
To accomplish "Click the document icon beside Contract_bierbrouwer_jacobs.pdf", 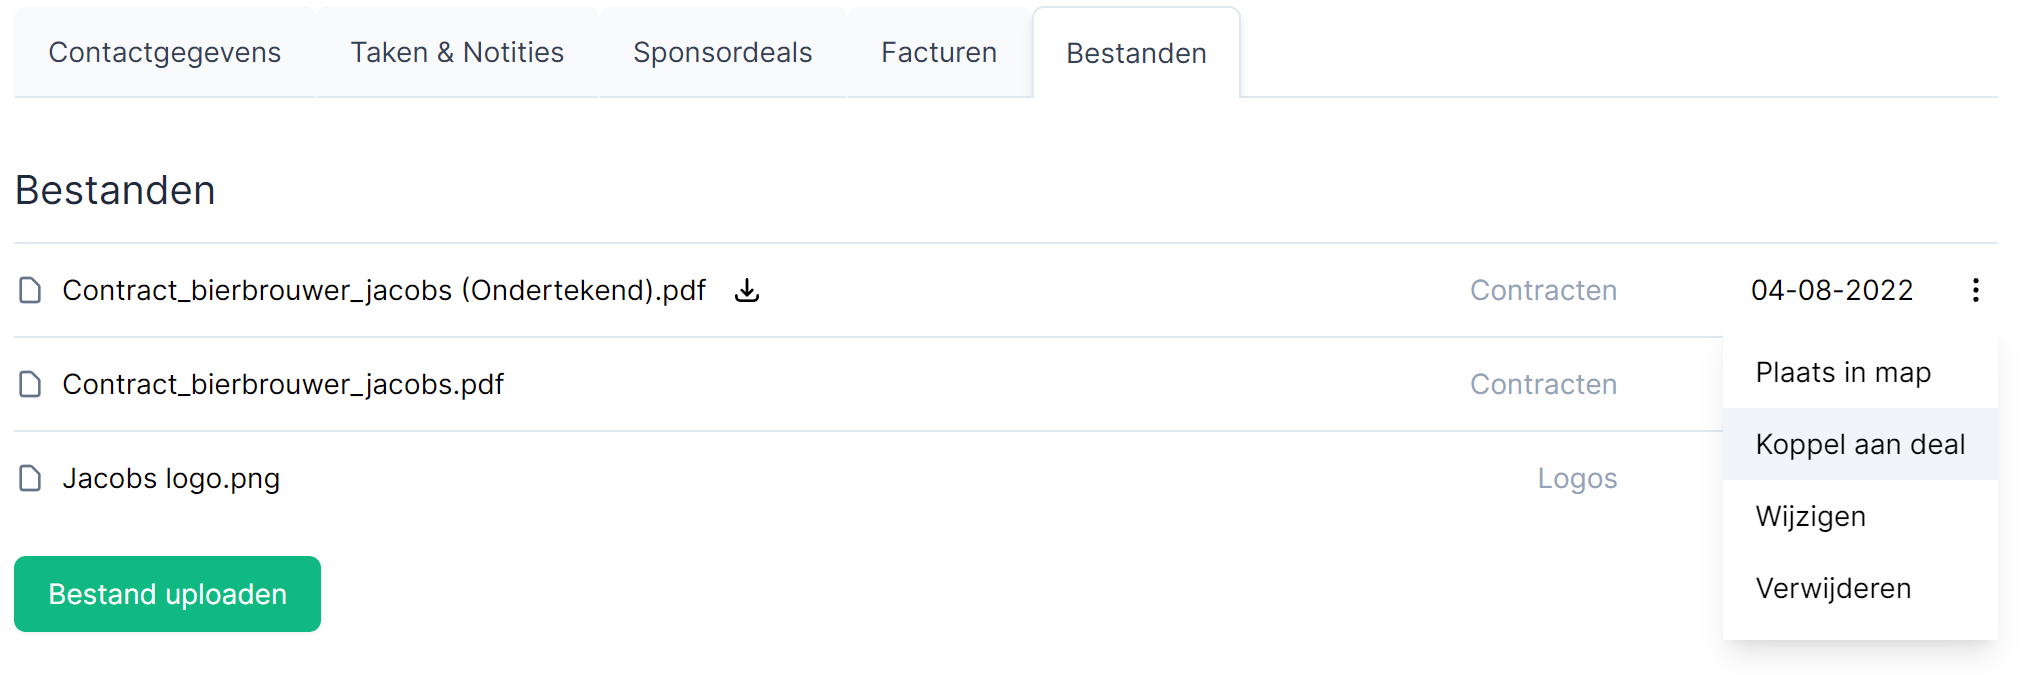I will coord(30,383).
